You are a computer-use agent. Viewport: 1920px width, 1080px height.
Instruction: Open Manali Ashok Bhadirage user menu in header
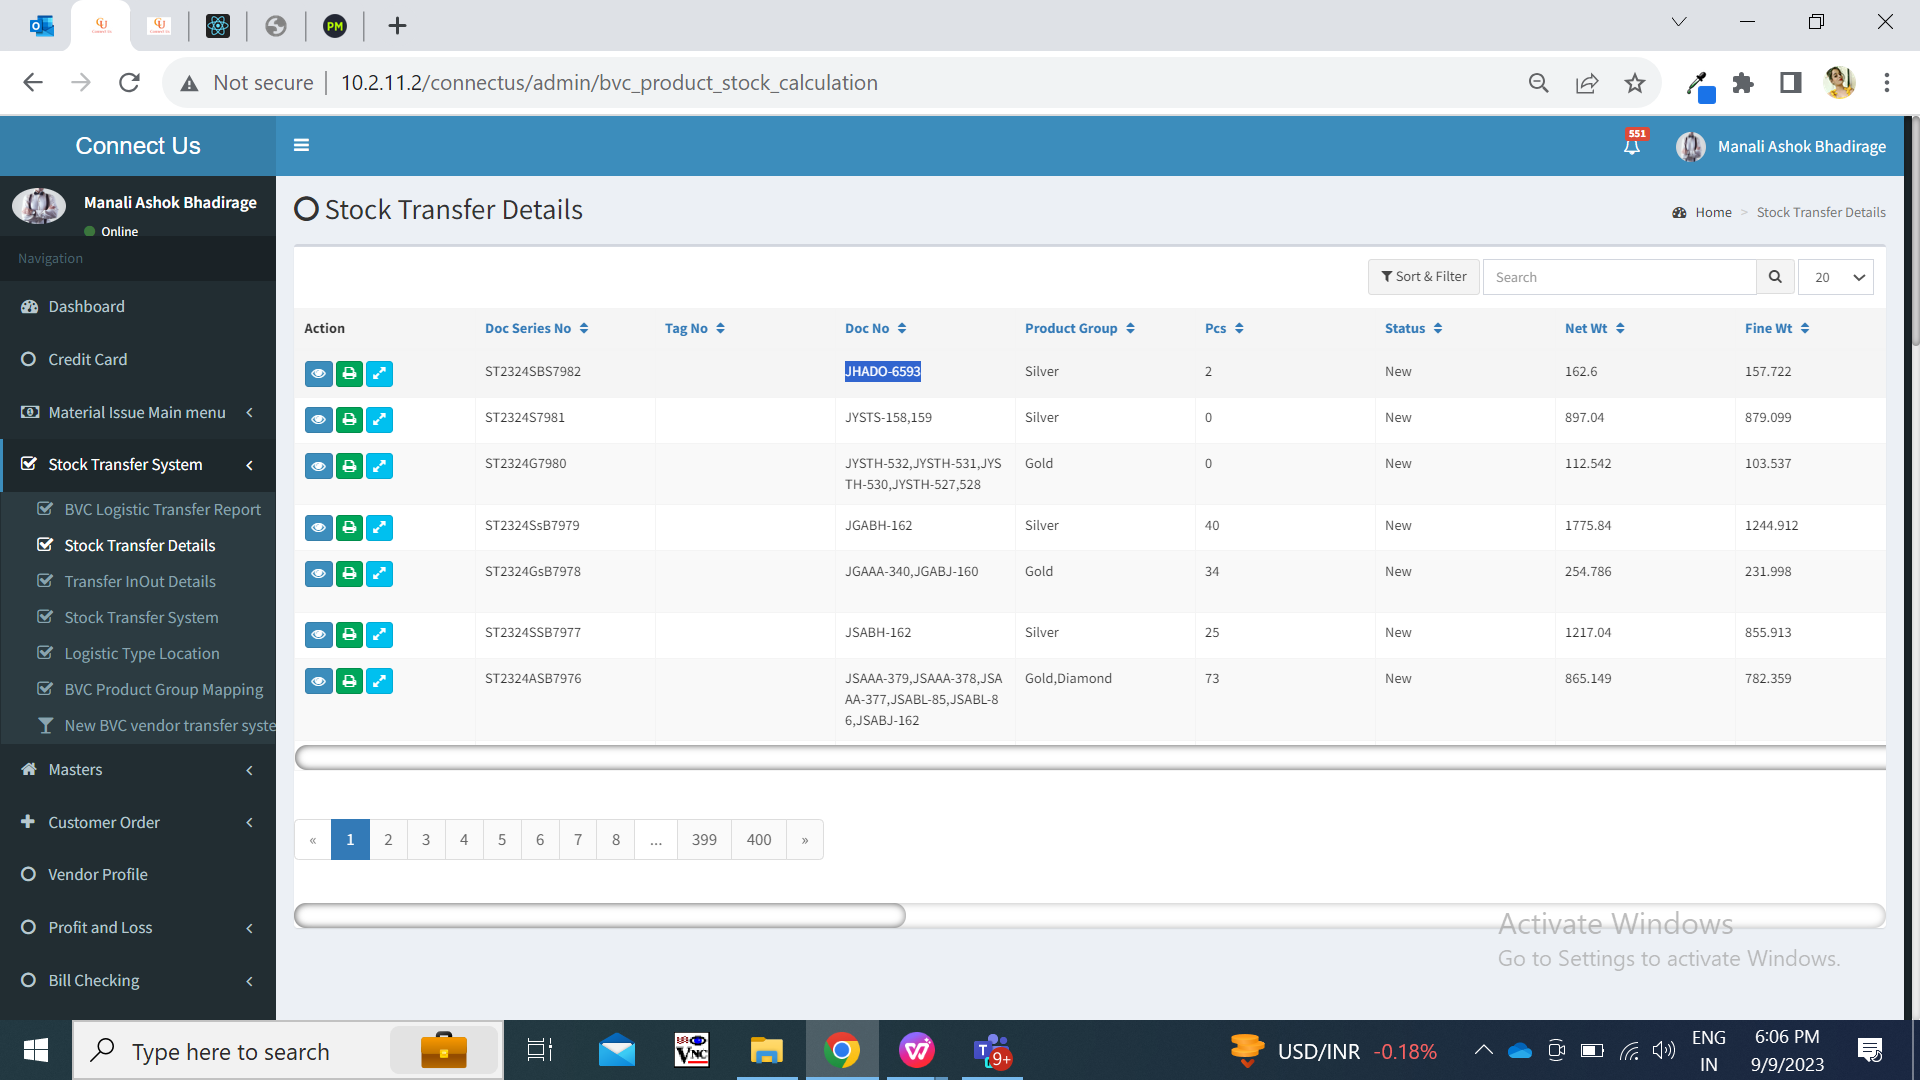click(x=1782, y=146)
